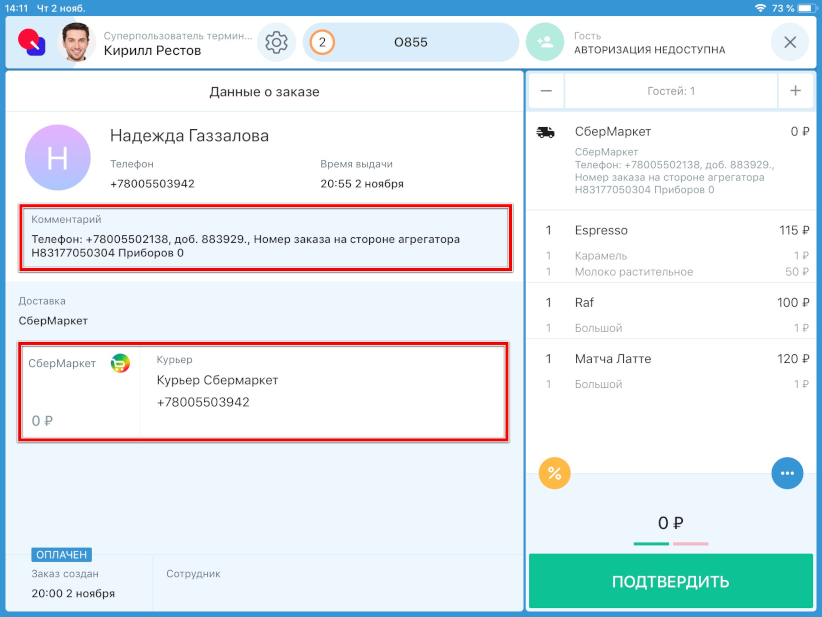Screen dimensions: 822x617
Task: Tap courier phone +78005503942
Action: pos(203,403)
